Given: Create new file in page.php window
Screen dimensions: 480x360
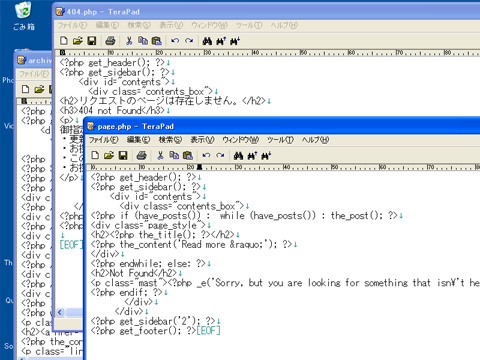Looking at the screenshot, I should [95, 155].
